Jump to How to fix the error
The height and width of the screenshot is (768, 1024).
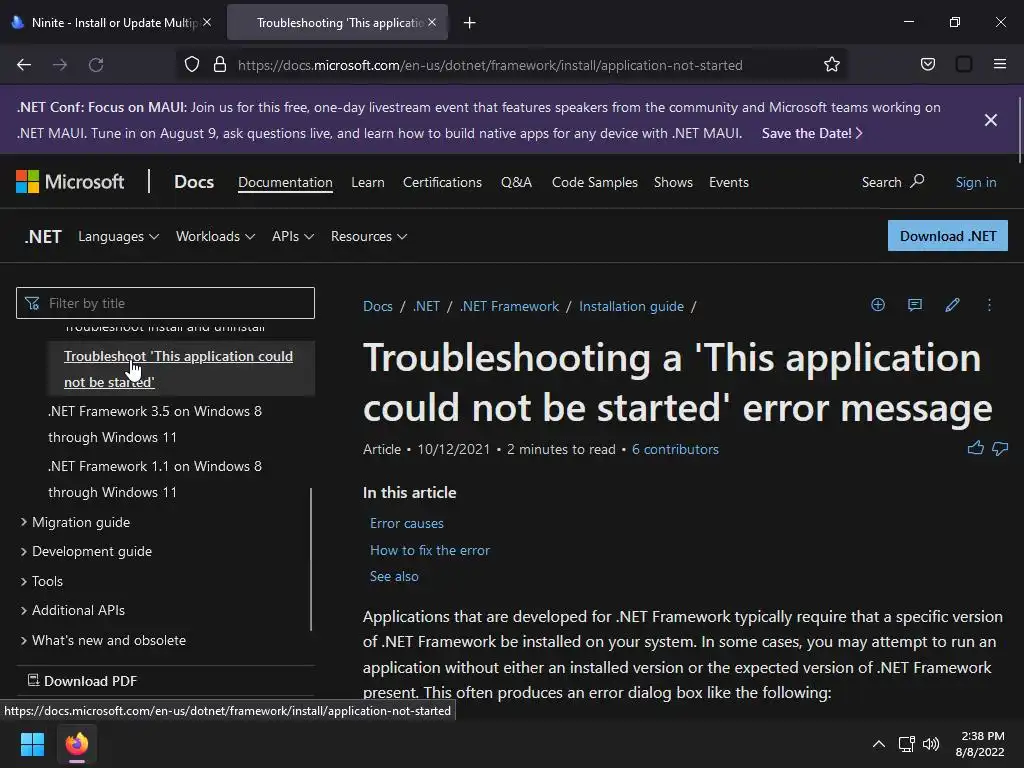click(430, 551)
